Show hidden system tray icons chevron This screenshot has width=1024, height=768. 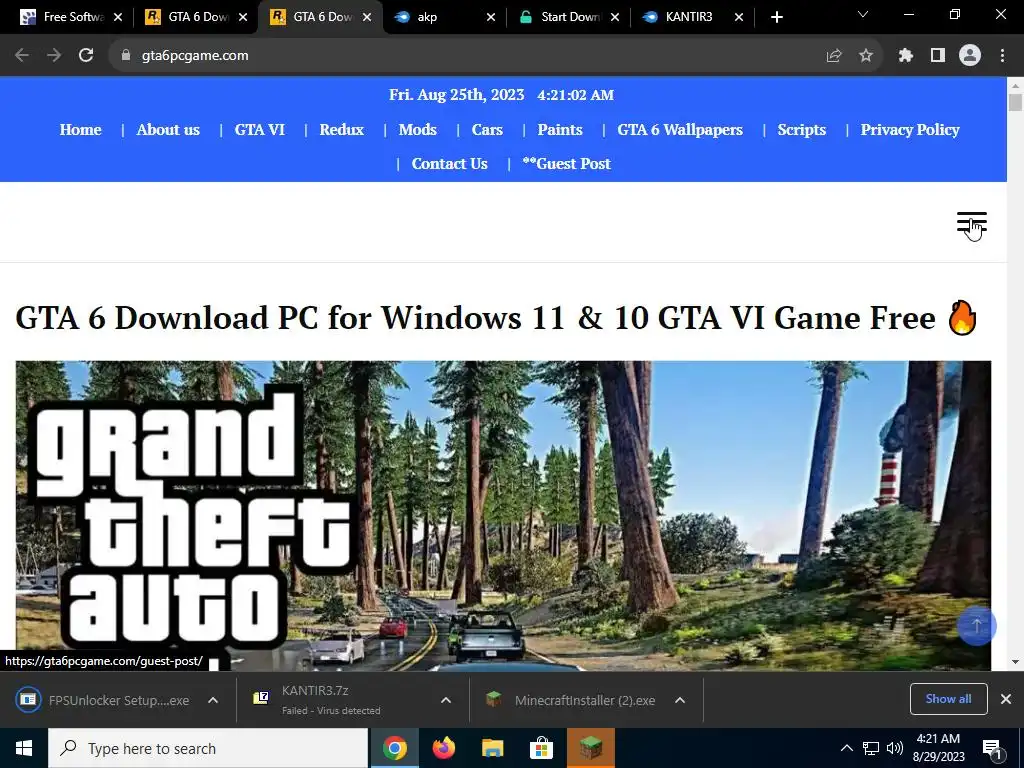click(x=846, y=748)
